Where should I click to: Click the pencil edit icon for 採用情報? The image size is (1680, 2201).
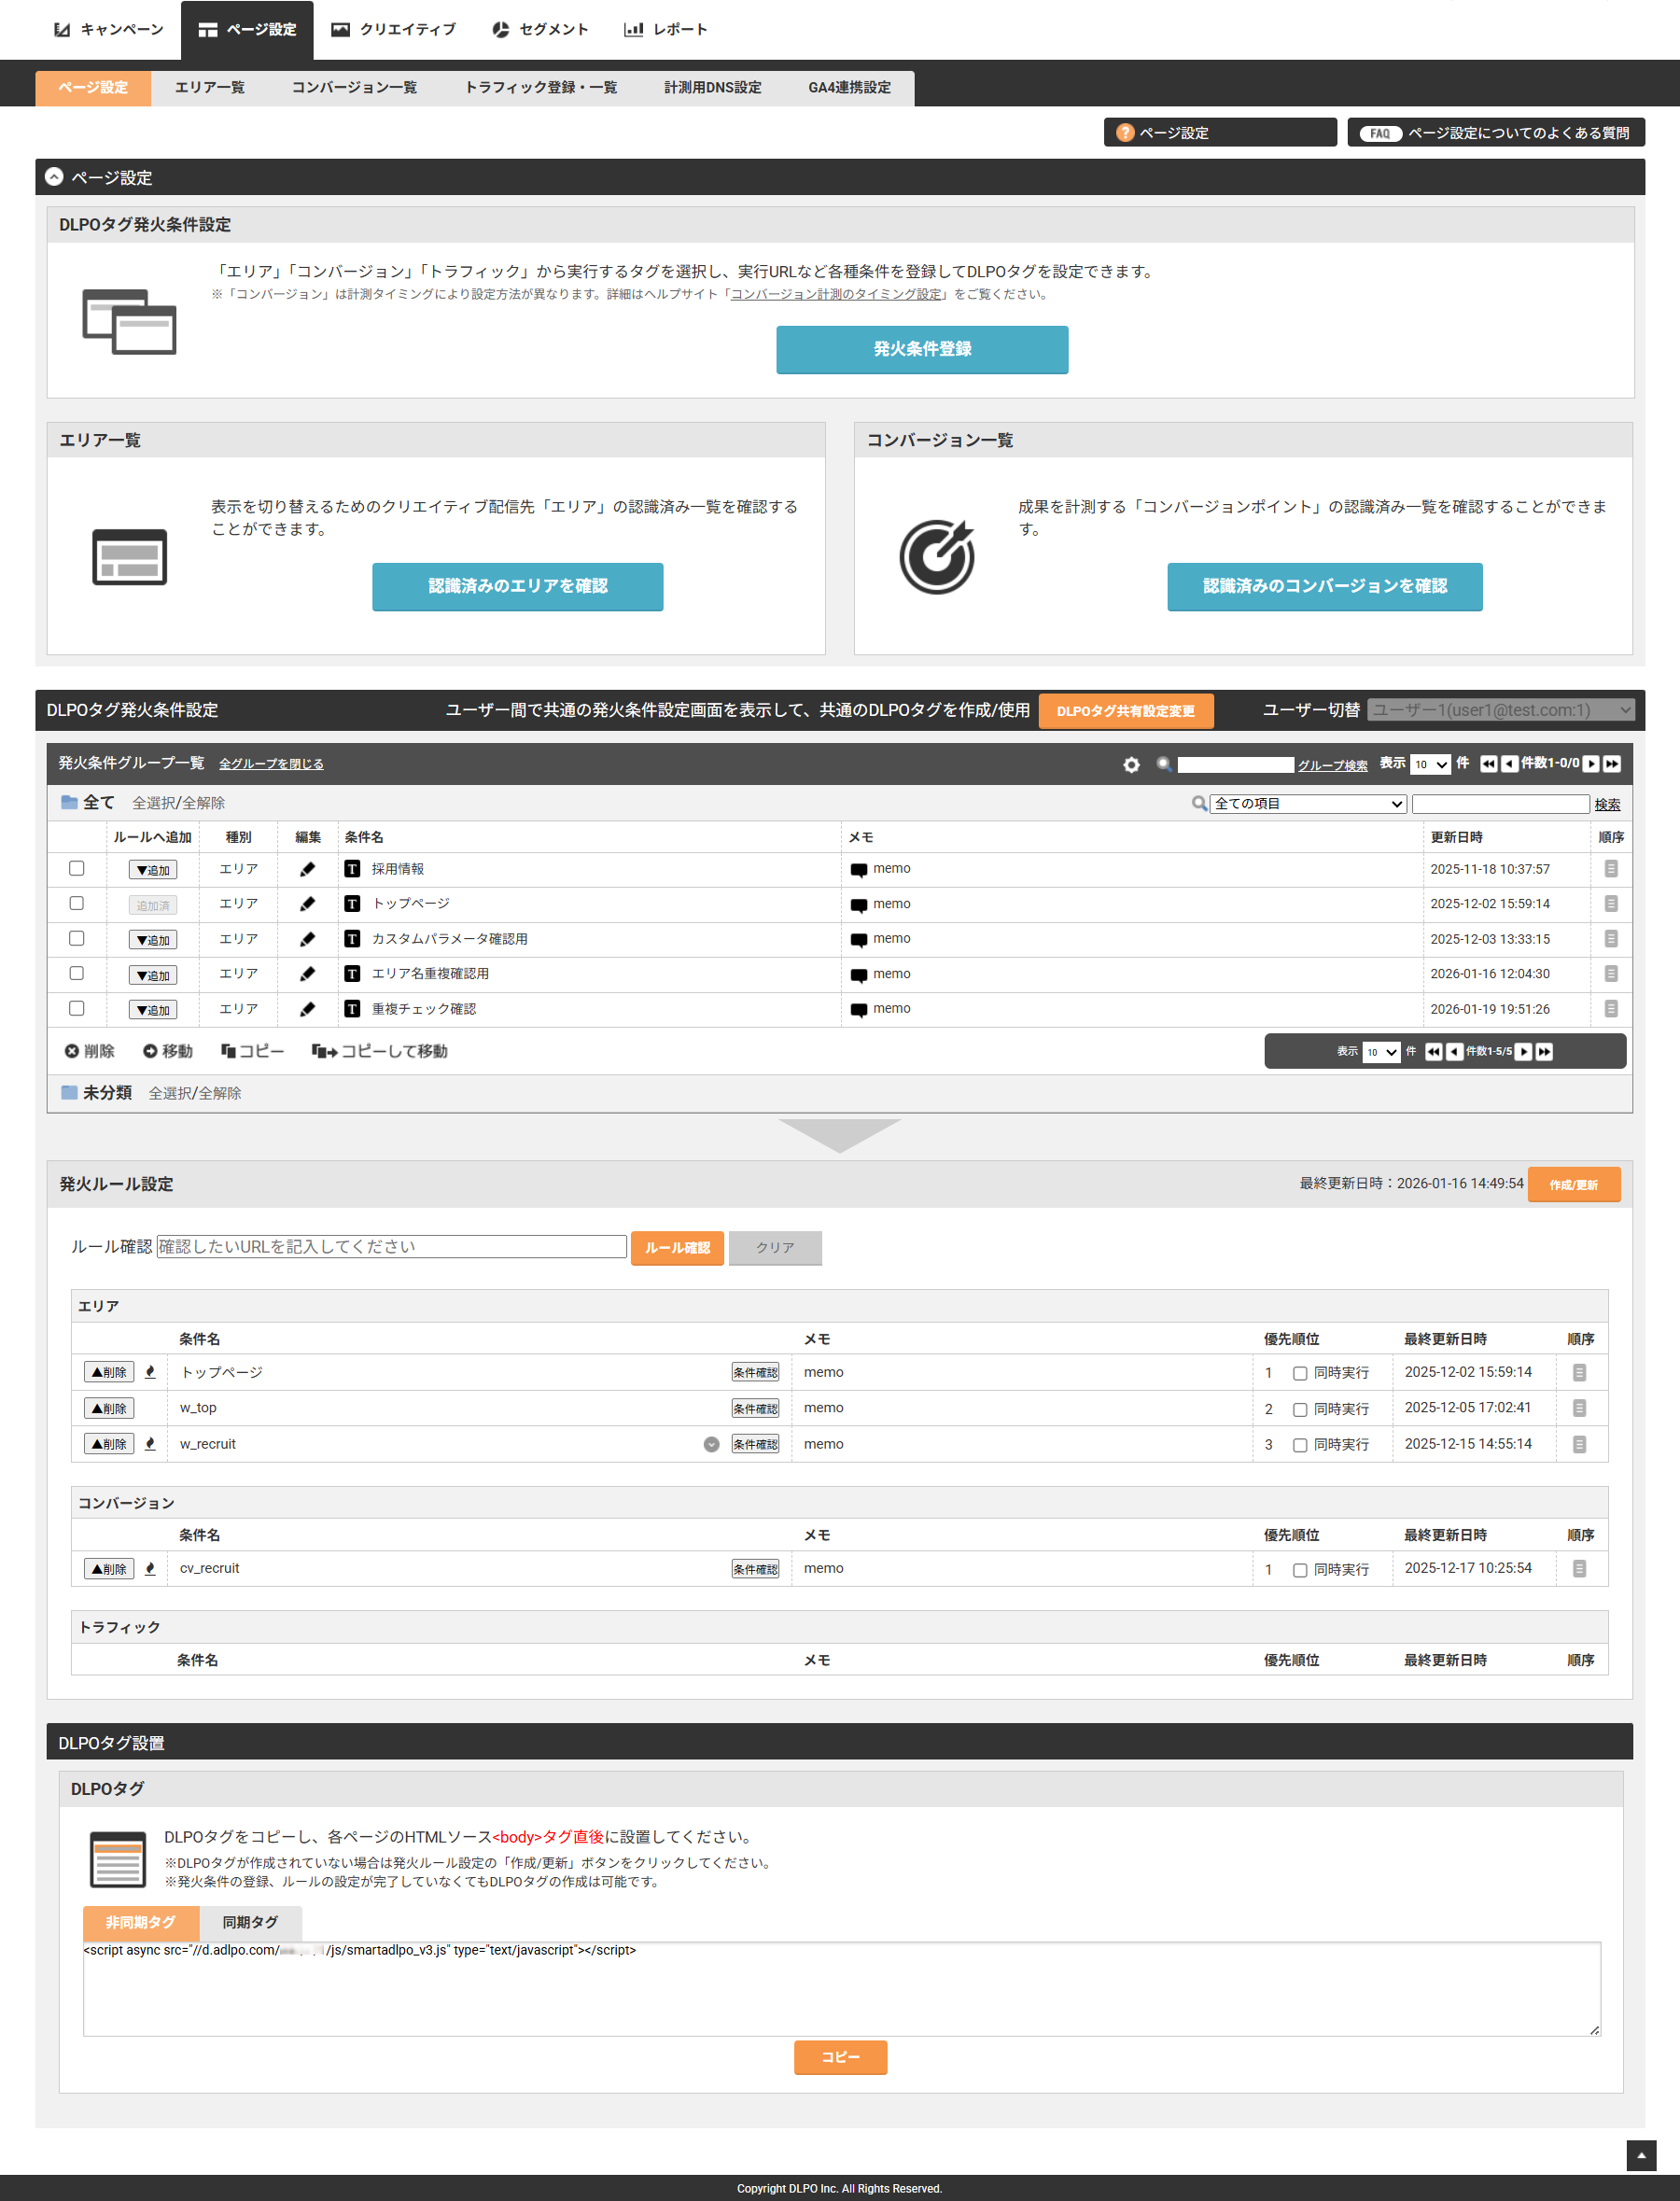tap(307, 869)
